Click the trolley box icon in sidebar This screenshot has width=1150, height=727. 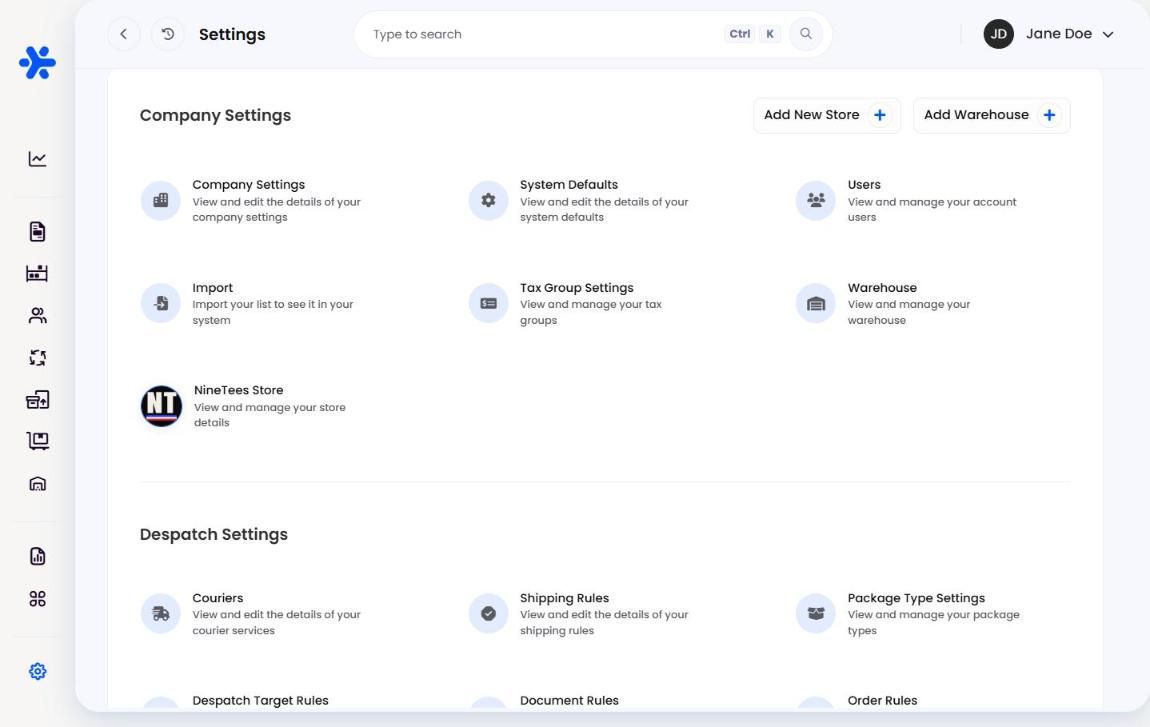click(x=37, y=441)
